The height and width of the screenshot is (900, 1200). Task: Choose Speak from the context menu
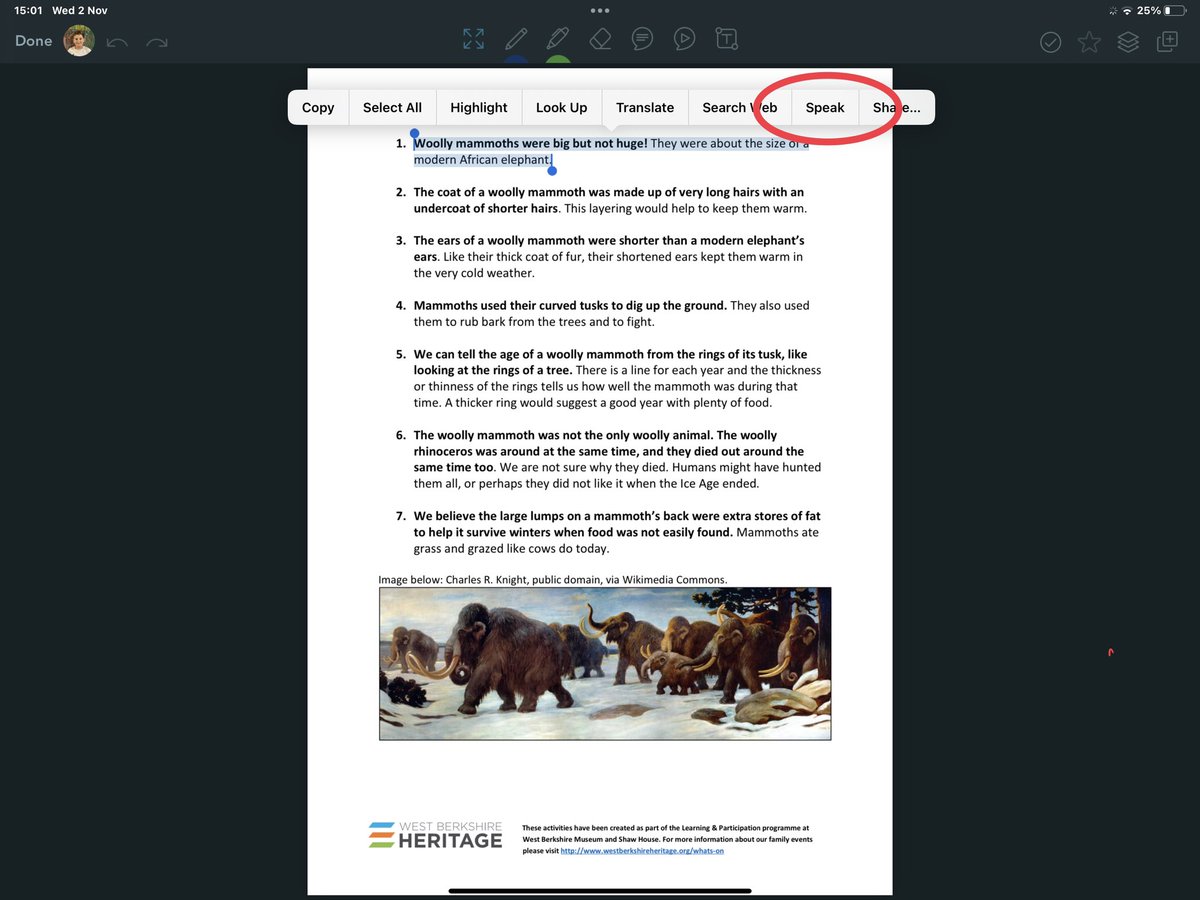(825, 107)
